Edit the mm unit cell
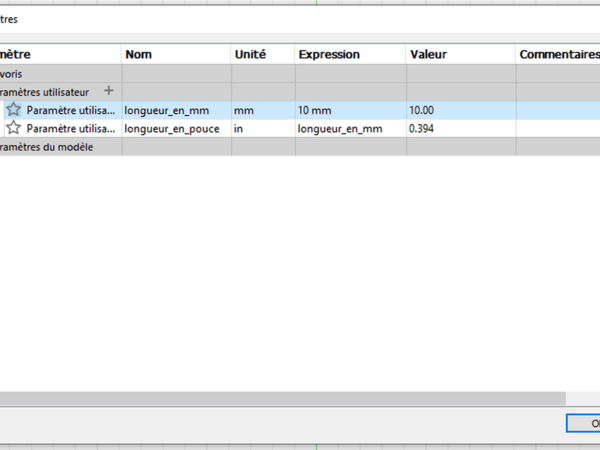The image size is (600, 450). [263, 110]
